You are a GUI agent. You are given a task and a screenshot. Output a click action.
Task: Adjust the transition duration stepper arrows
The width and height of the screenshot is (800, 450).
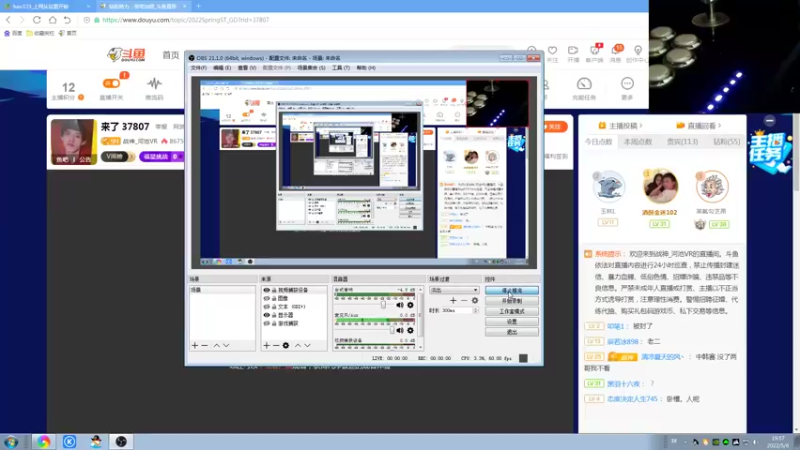476,310
